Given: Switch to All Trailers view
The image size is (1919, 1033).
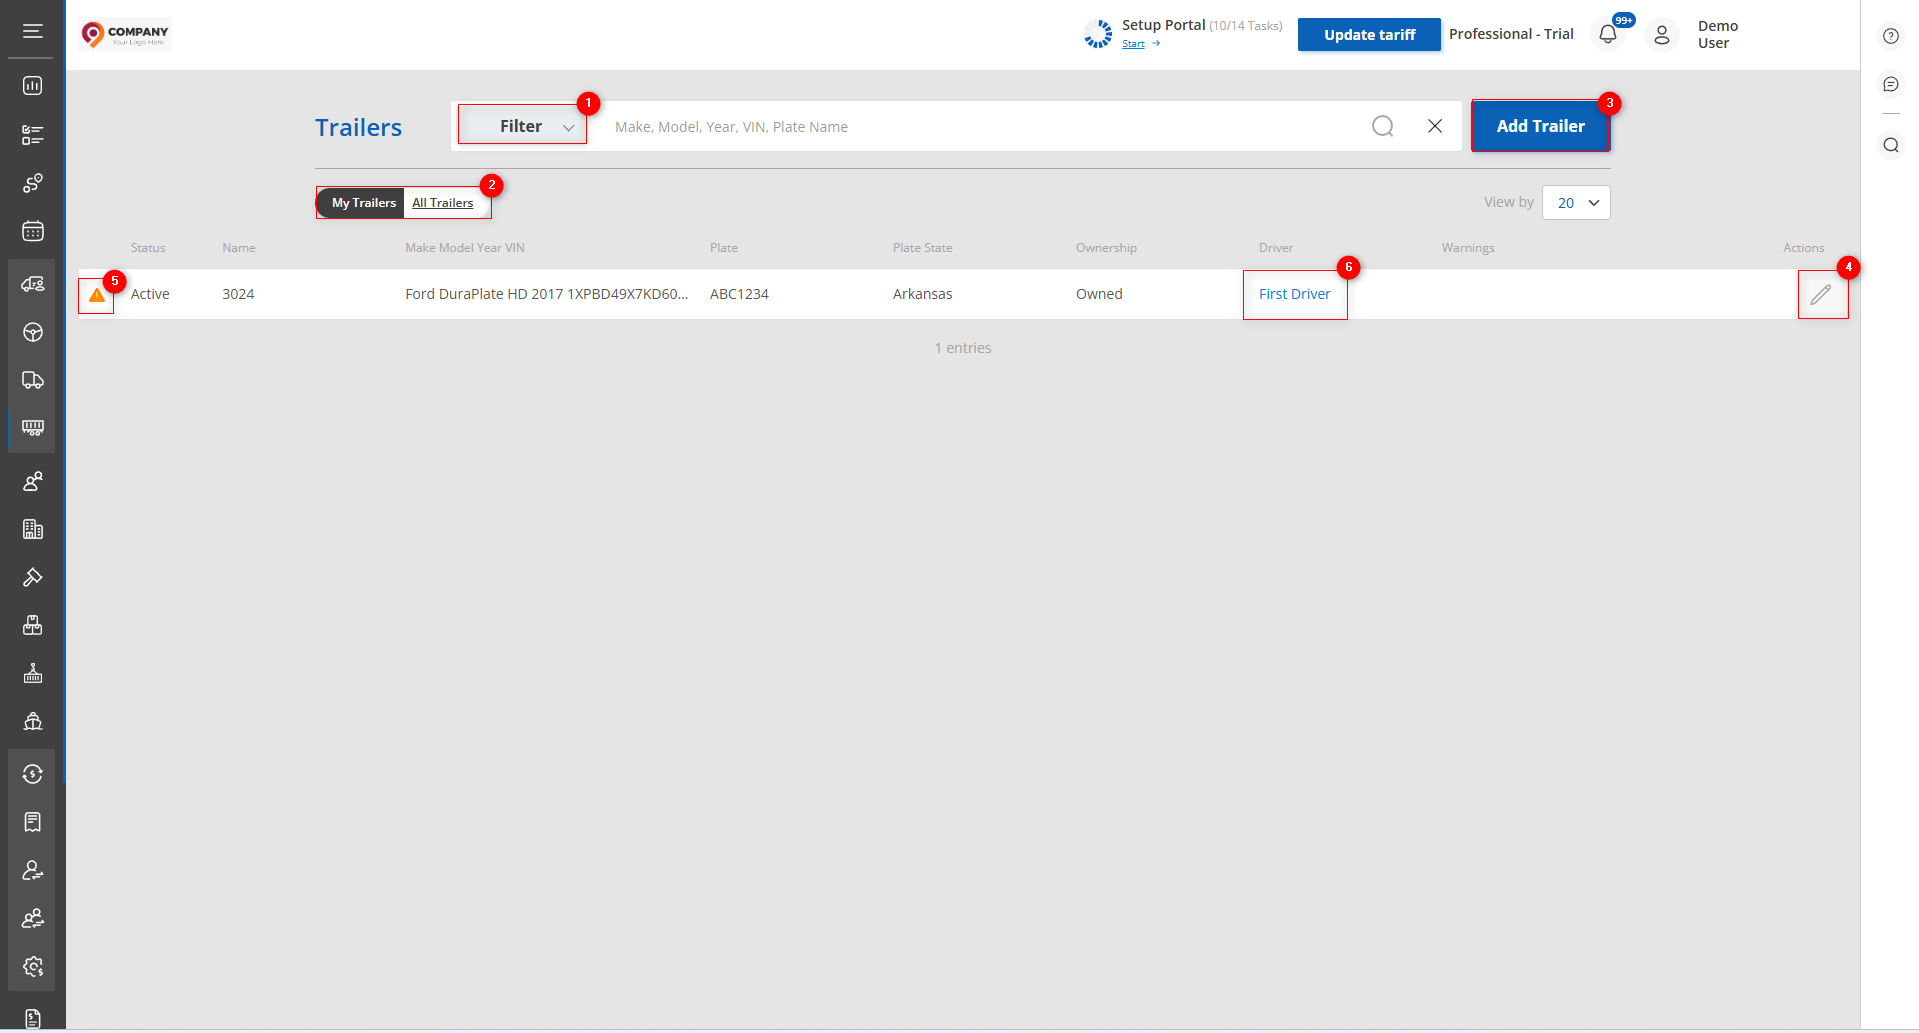Looking at the screenshot, I should click(443, 203).
